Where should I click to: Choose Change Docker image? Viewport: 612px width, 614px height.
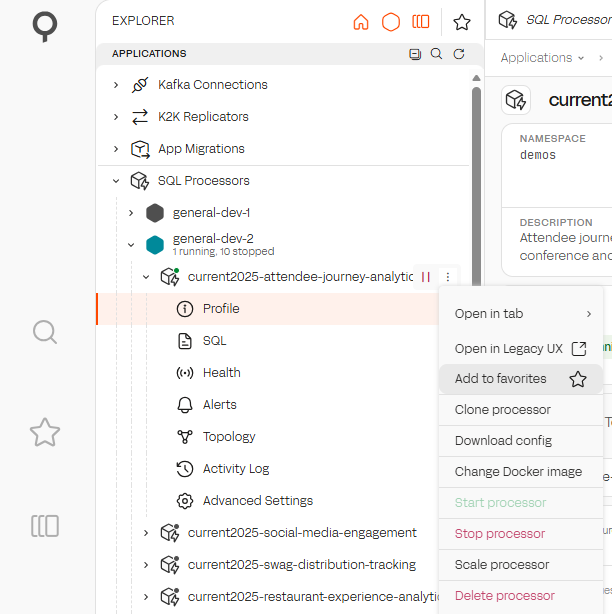(521, 472)
